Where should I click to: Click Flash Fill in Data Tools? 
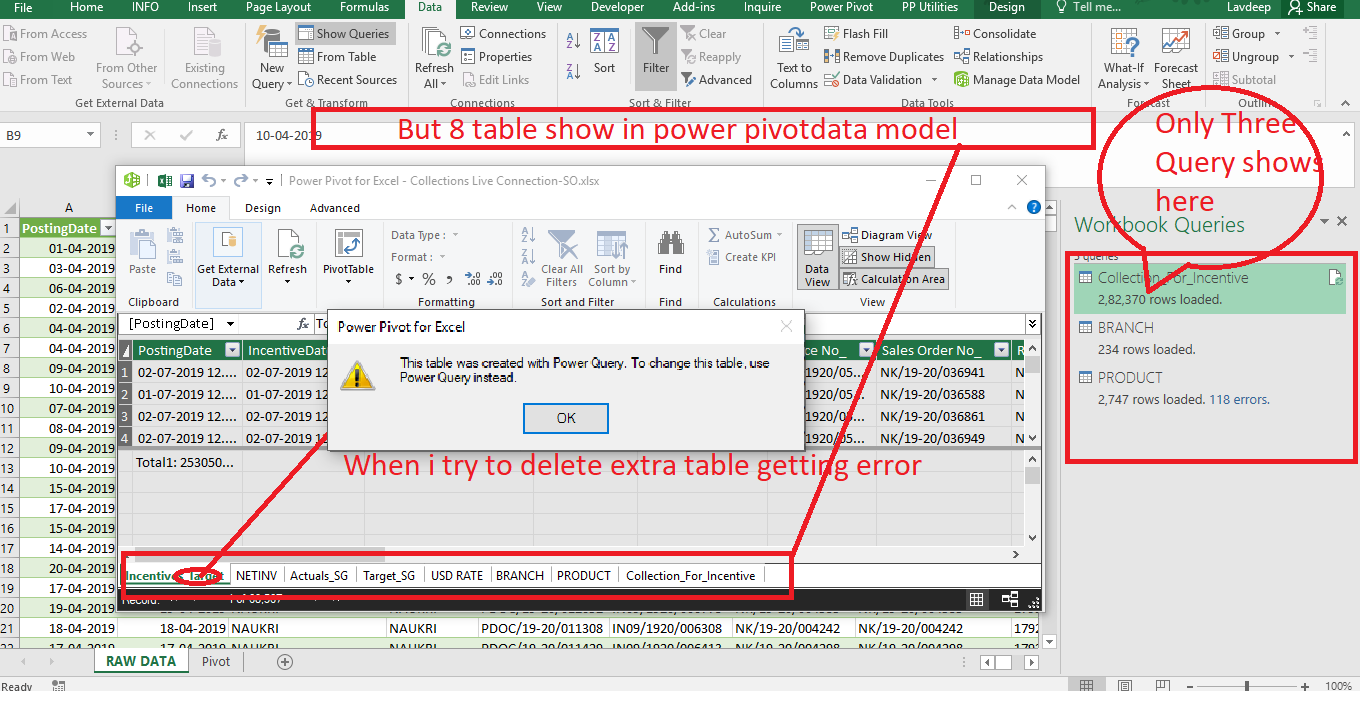(857, 33)
